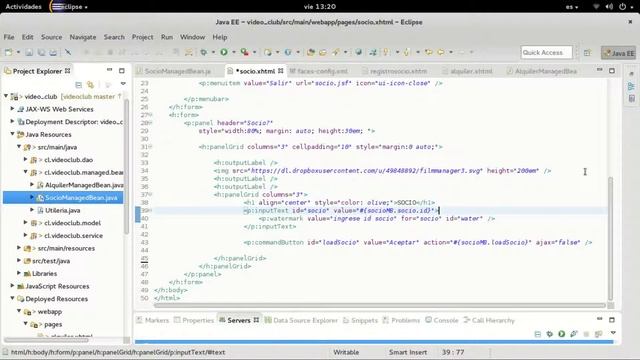The image size is (640, 360).
Task: Minimize the bottom Servers panel
Action: click(x=600, y=319)
